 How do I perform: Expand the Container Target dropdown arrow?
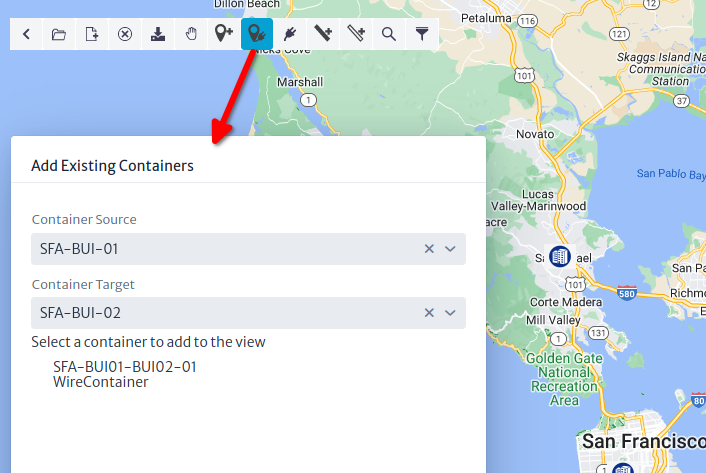click(450, 313)
